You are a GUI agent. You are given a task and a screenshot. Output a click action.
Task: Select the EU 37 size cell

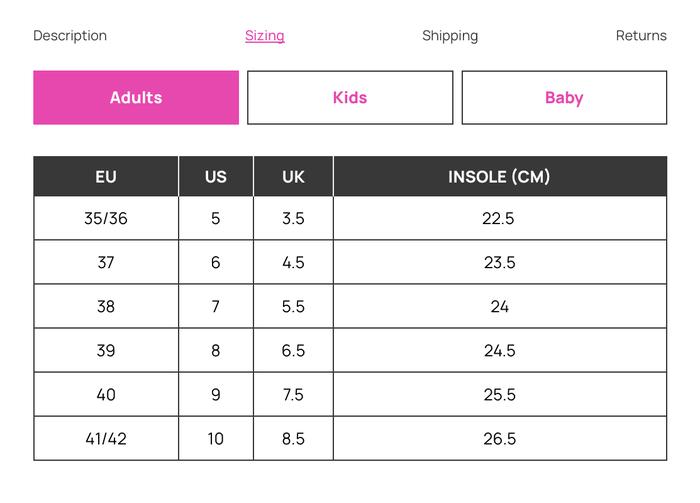[x=106, y=263]
